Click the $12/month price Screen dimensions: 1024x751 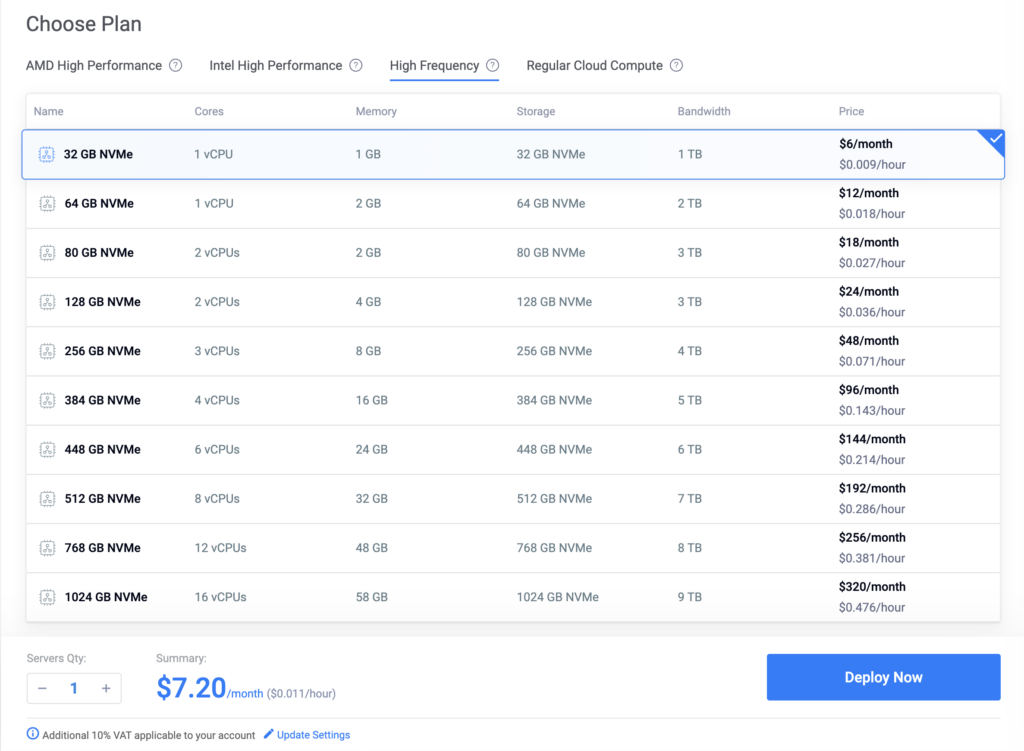click(x=869, y=193)
